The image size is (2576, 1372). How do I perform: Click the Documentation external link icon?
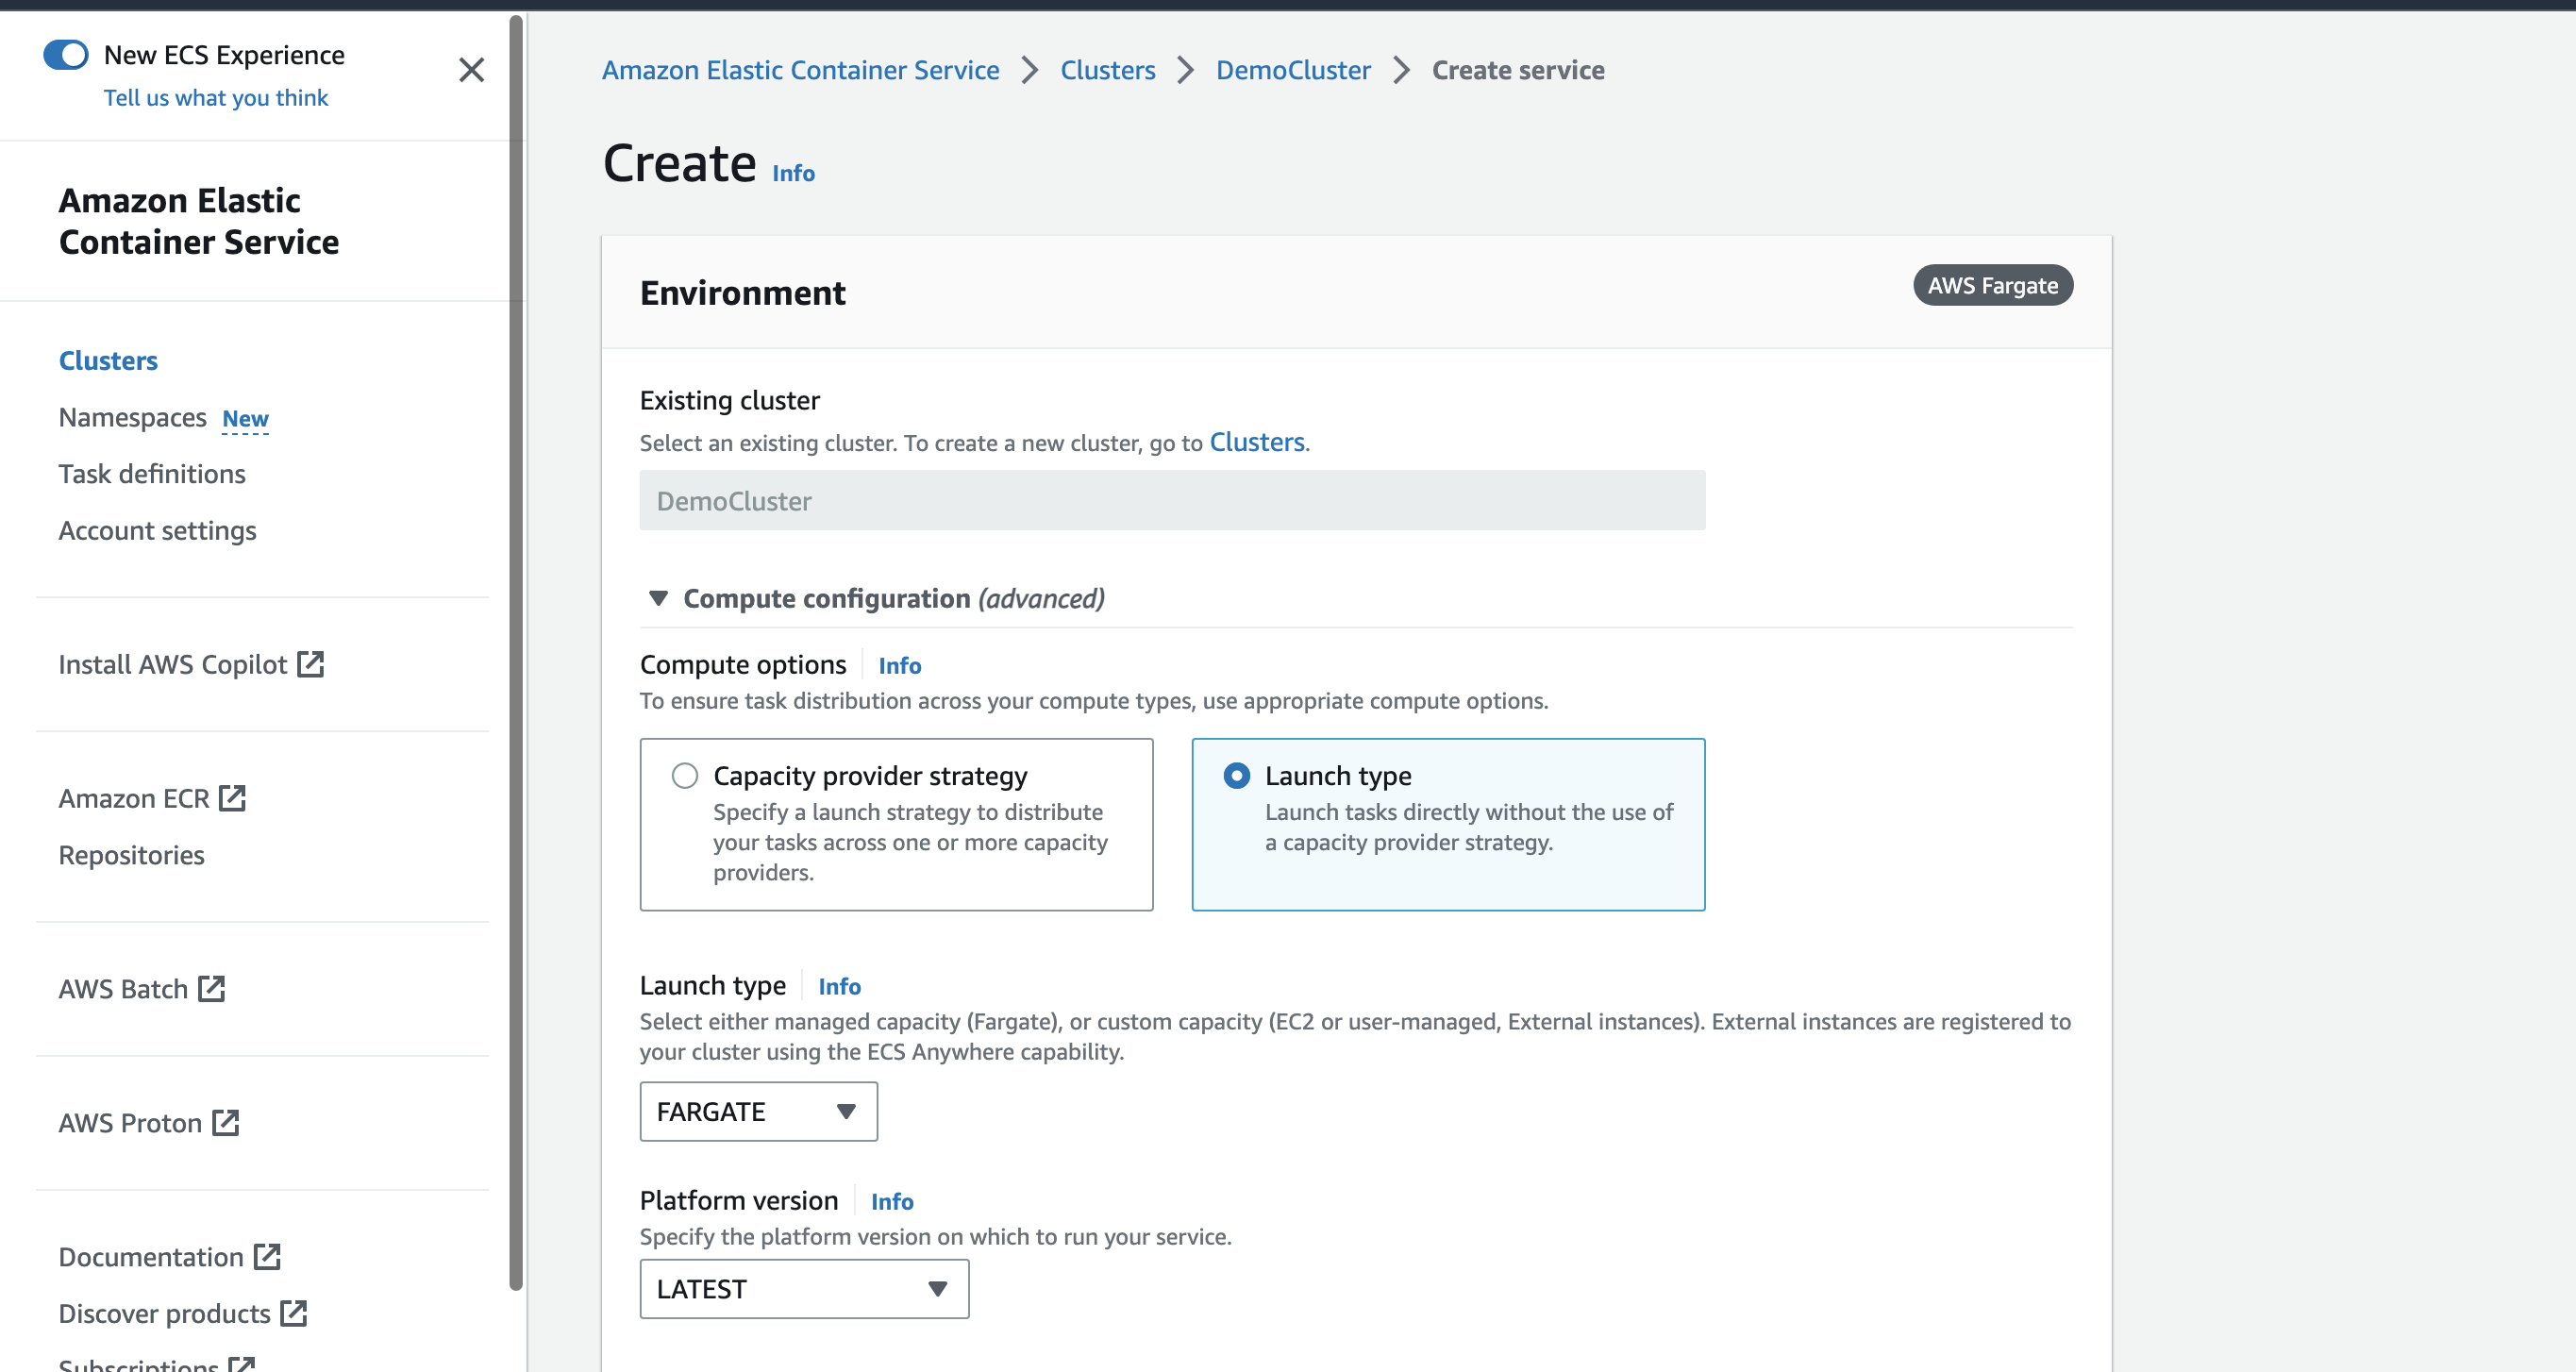point(267,1256)
